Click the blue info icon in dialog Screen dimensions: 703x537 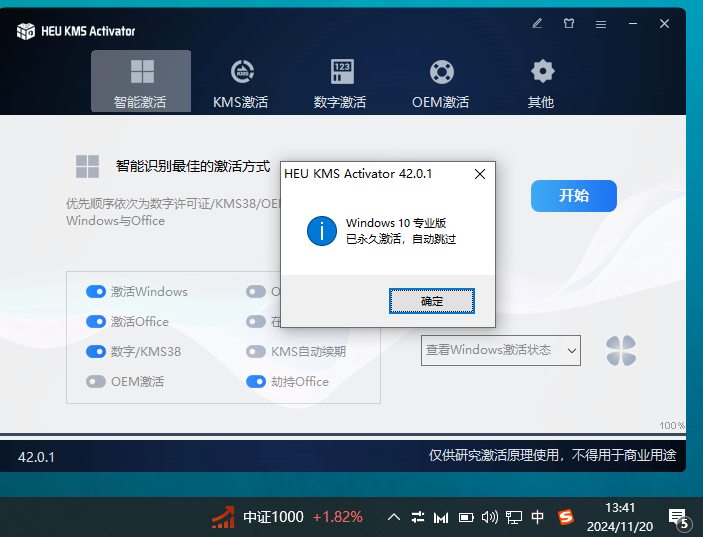tap(321, 231)
